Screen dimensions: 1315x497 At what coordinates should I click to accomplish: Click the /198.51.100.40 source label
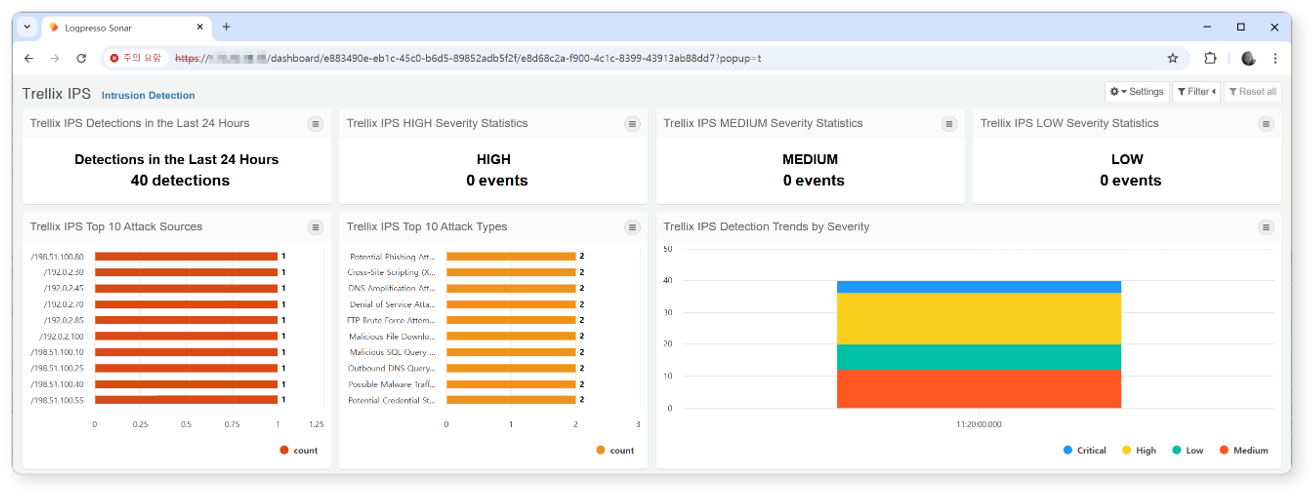(57, 384)
